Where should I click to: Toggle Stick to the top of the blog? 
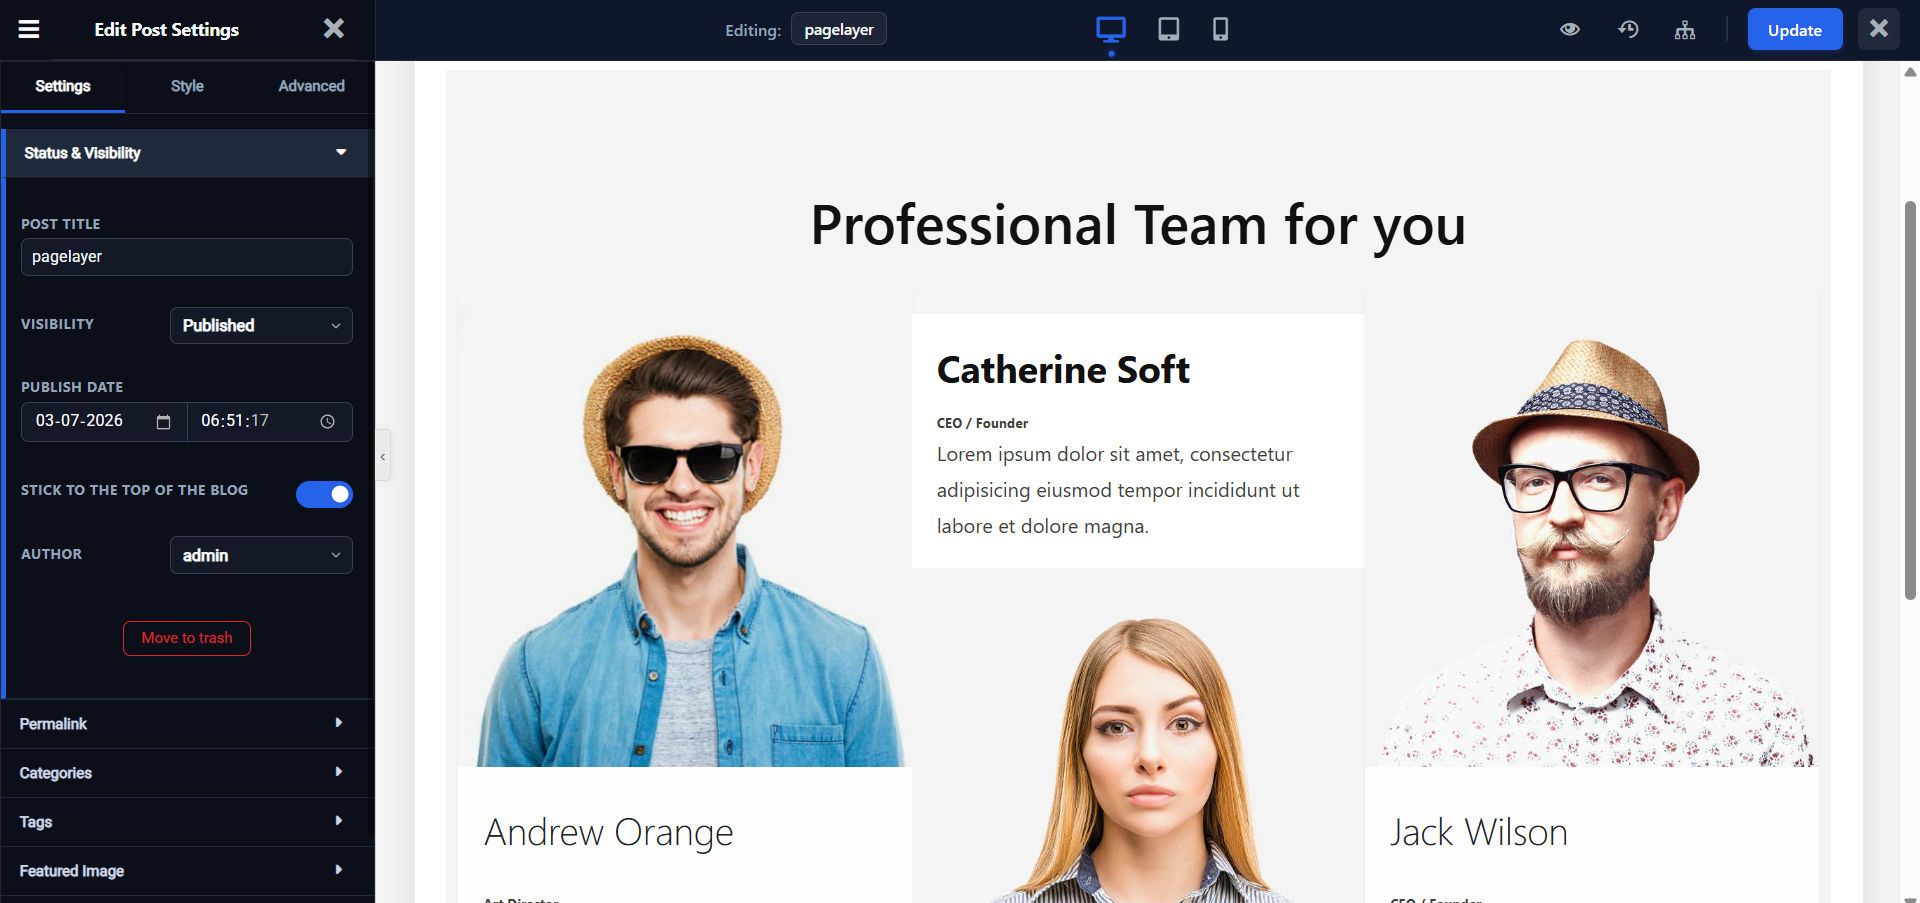click(x=324, y=494)
